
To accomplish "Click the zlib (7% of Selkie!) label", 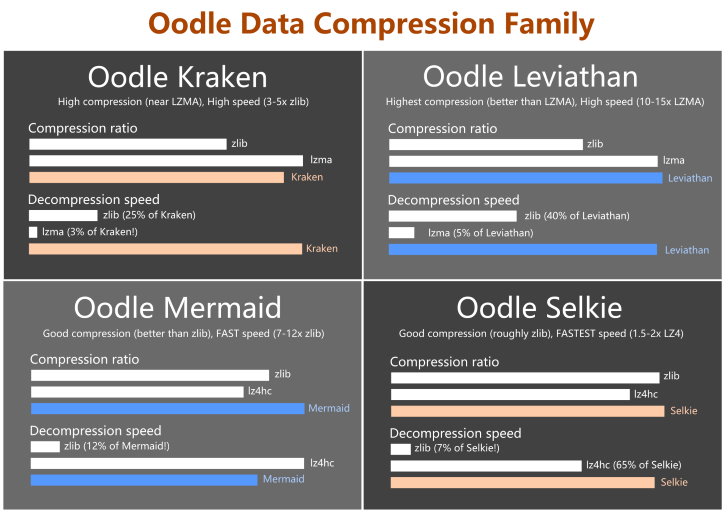I will click(457, 448).
